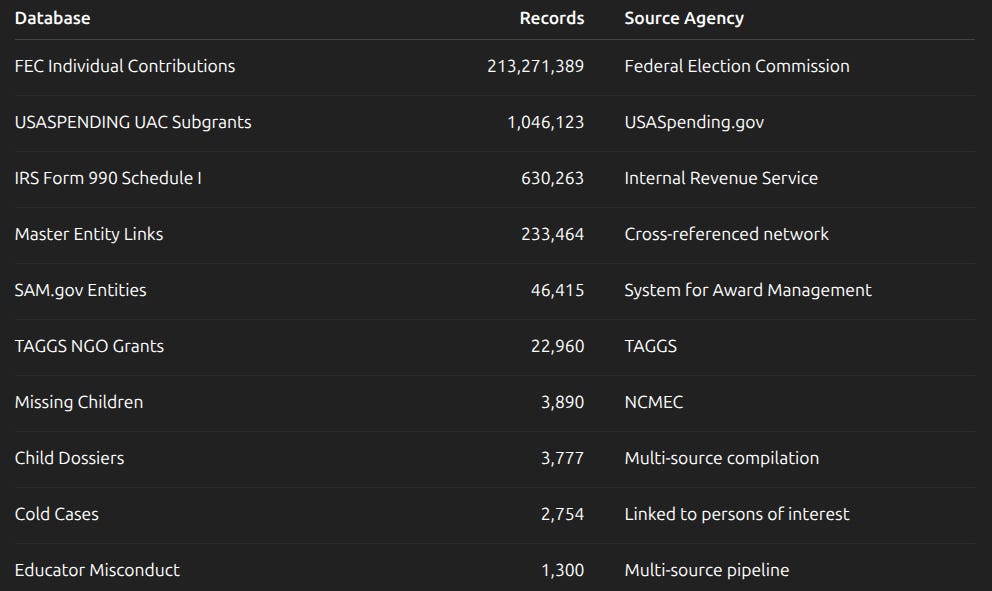Select Internal Revenue Service source cell
This screenshot has height=591, width=992.
[x=721, y=178]
